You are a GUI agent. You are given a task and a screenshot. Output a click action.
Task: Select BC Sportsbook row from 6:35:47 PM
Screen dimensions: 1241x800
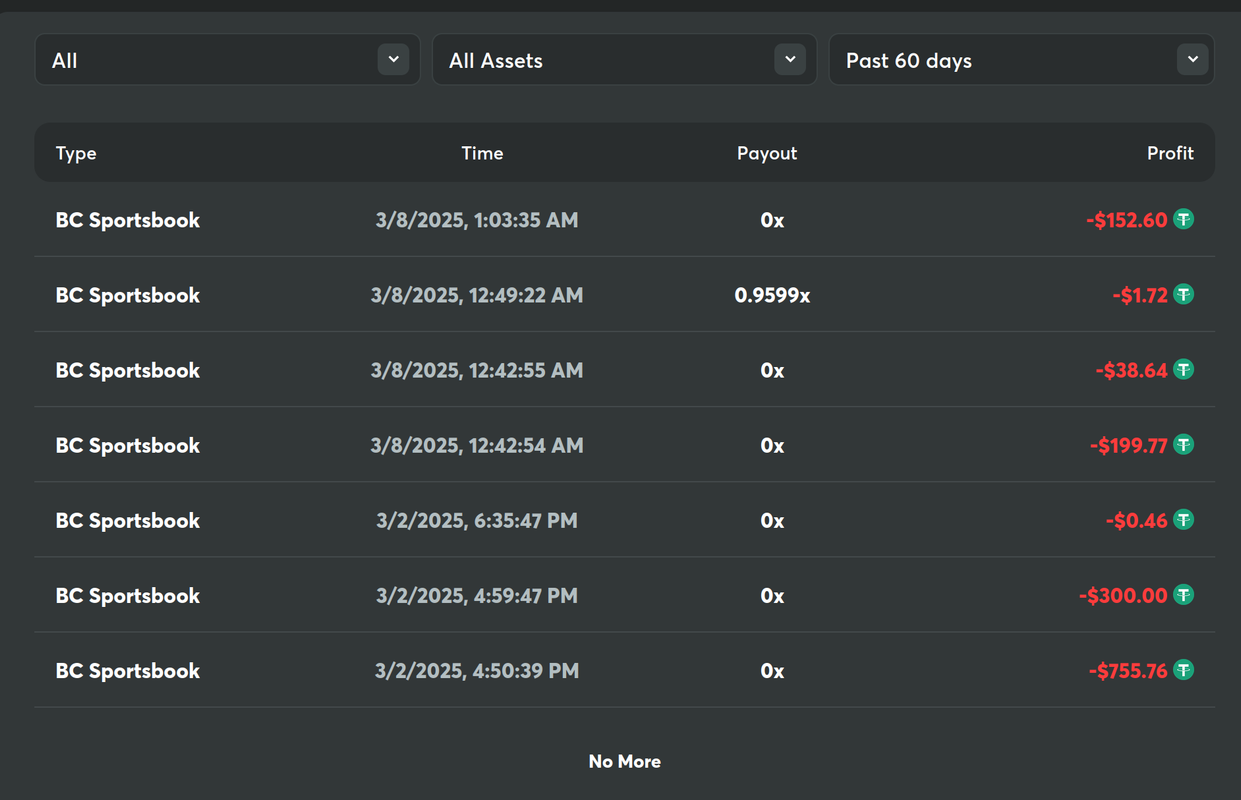coord(625,519)
